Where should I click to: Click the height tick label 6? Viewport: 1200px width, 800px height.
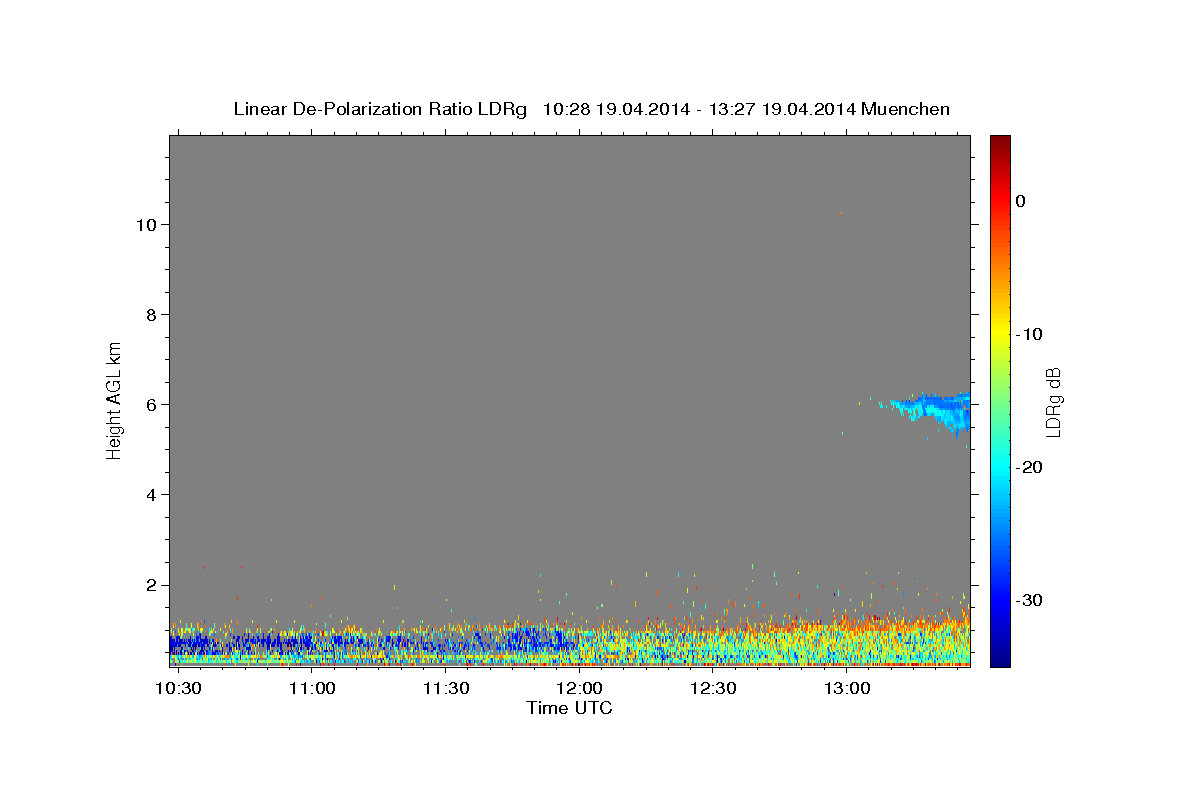pyautogui.click(x=149, y=404)
